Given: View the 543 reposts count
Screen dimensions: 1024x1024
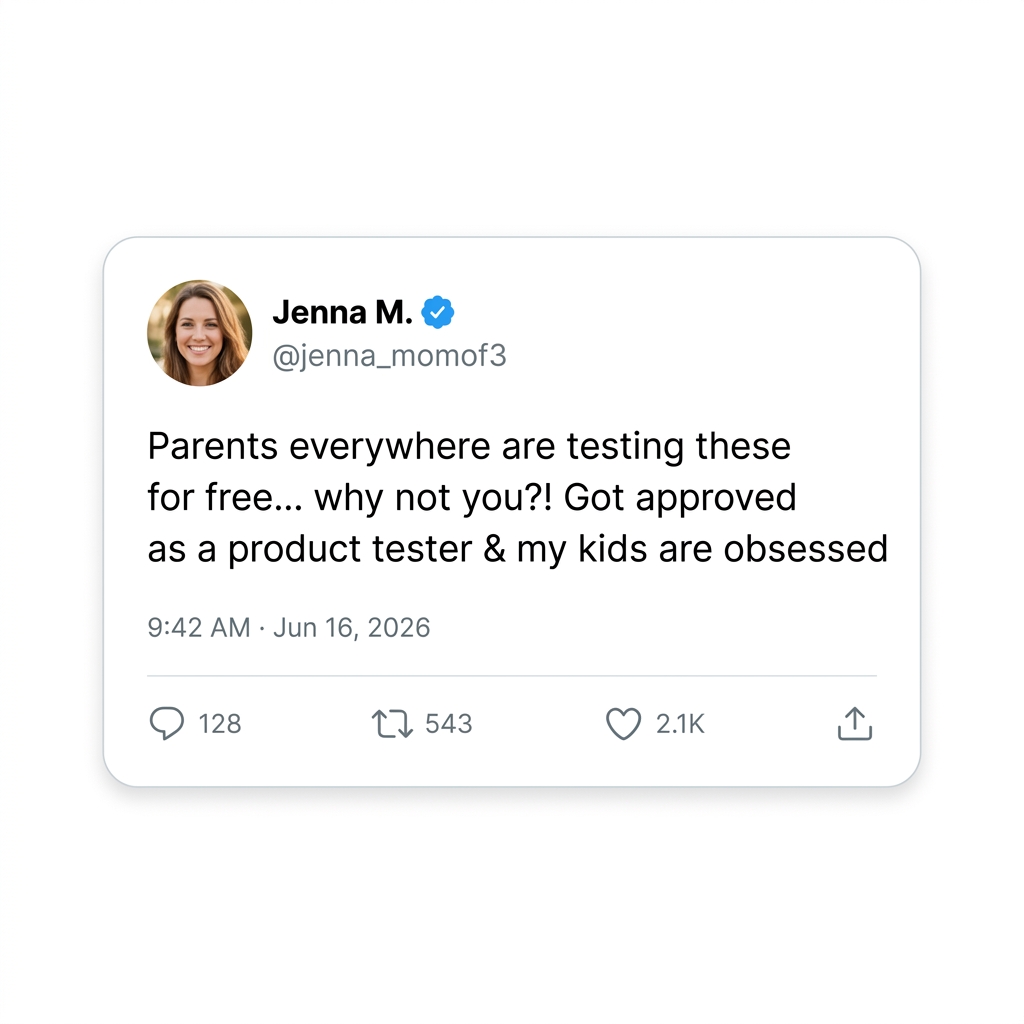Looking at the screenshot, I should (x=449, y=724).
